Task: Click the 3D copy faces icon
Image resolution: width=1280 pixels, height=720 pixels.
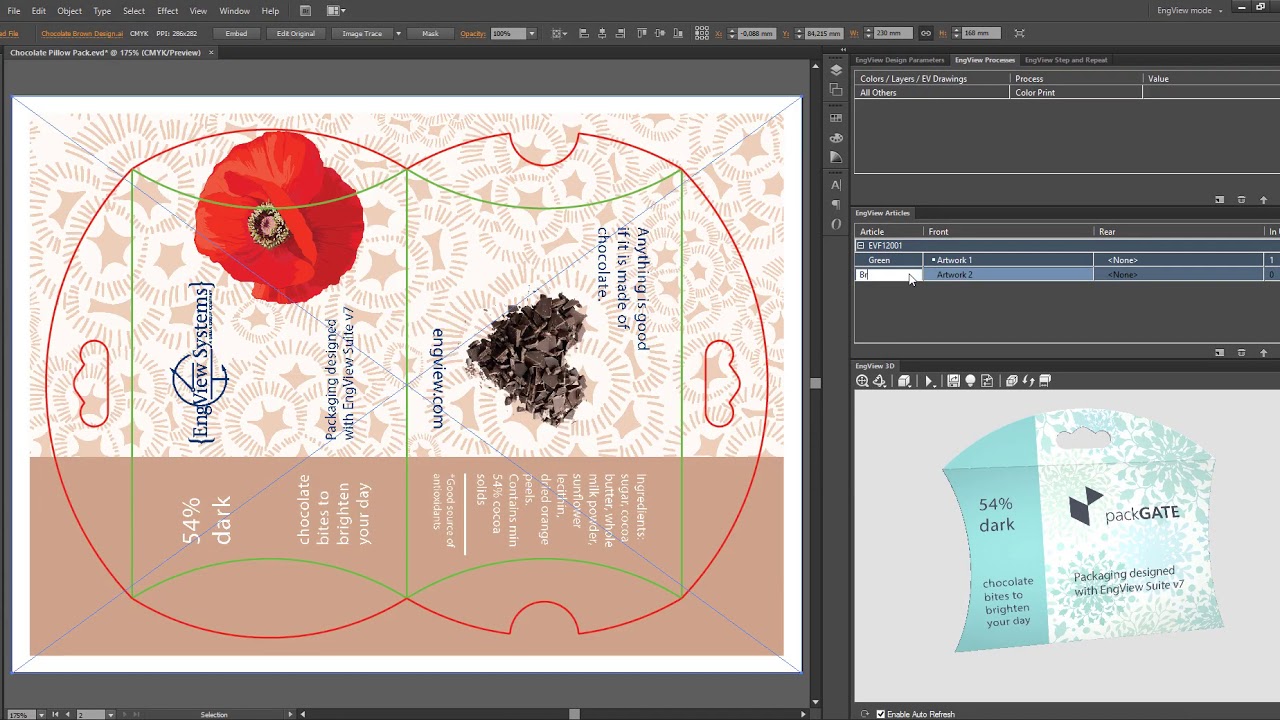Action: 1011,381
